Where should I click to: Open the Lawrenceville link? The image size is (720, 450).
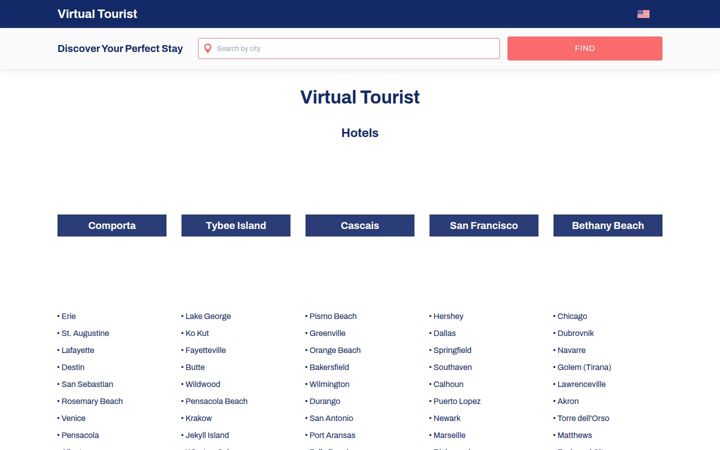[x=582, y=384]
